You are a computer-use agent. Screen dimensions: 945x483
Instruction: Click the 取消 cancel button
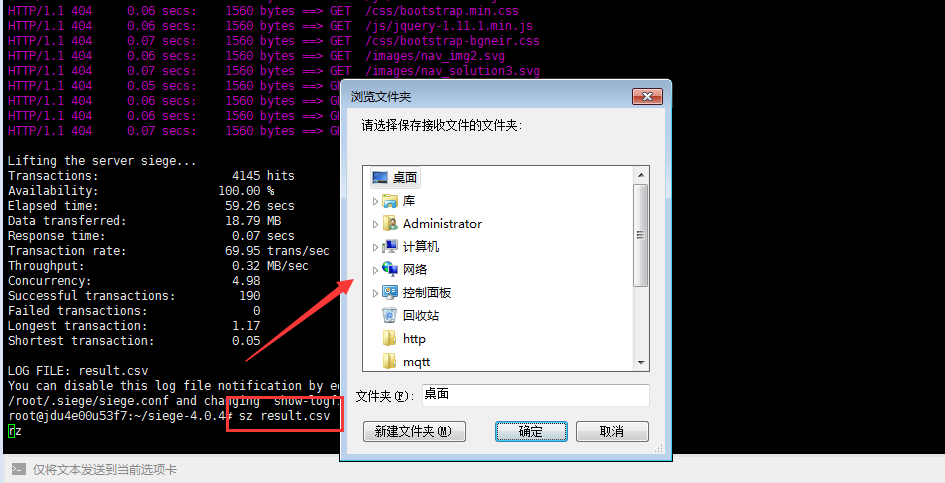point(612,431)
